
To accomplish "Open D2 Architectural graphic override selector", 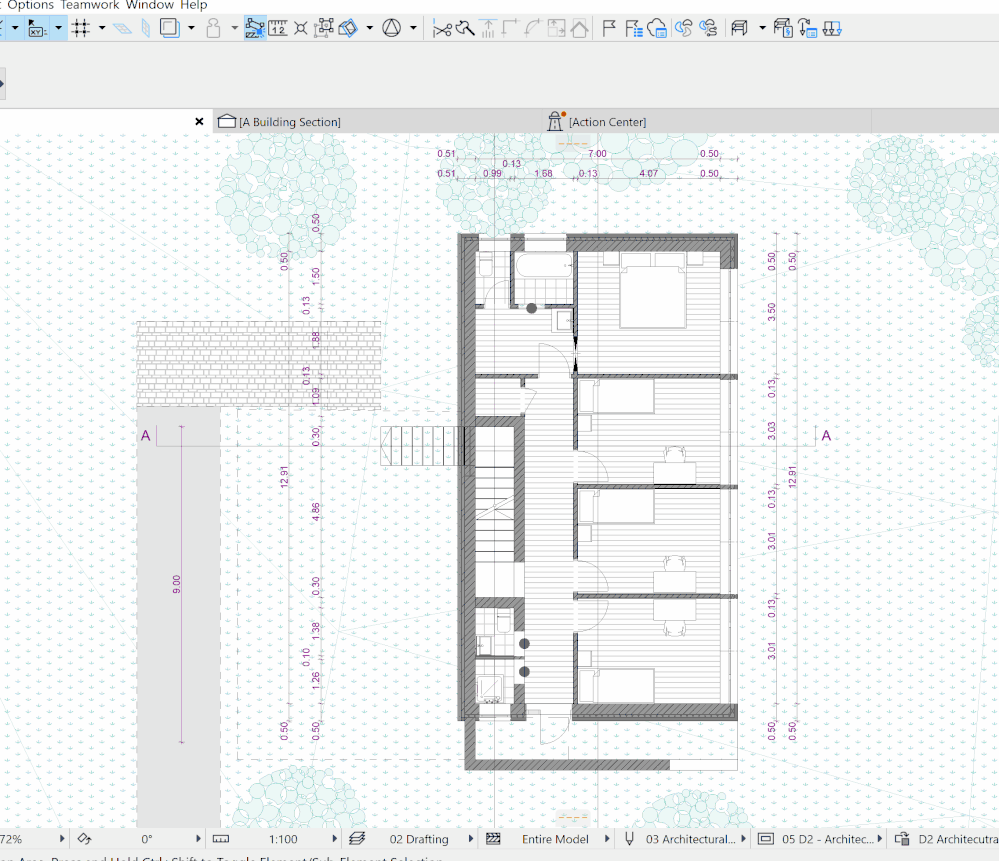I will pyautogui.click(x=945, y=839).
